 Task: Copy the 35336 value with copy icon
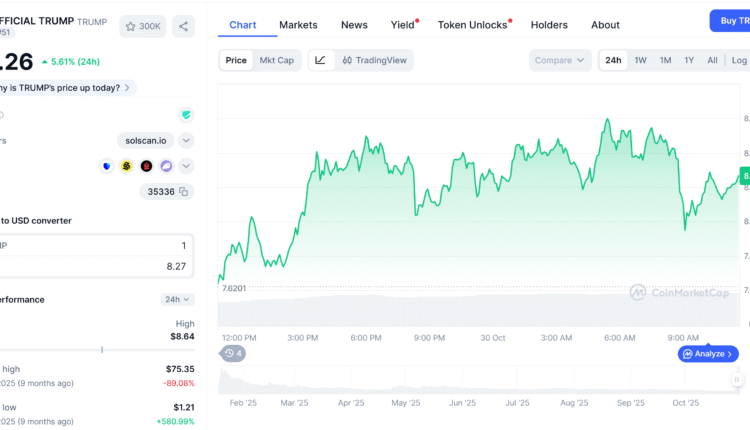tap(183, 191)
